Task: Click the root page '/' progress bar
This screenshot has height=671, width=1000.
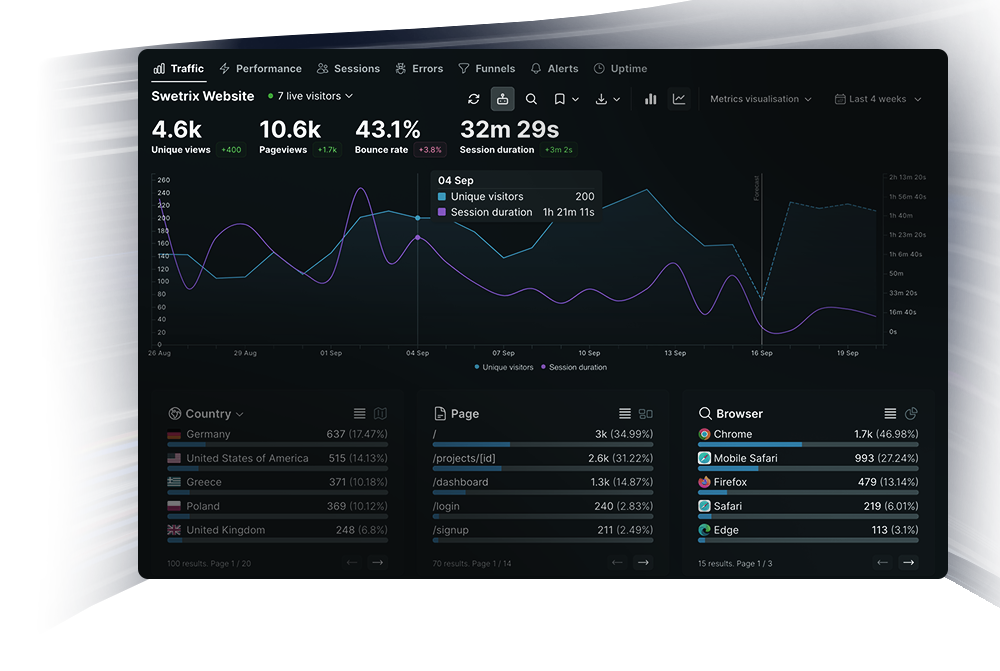Action: (x=543, y=444)
